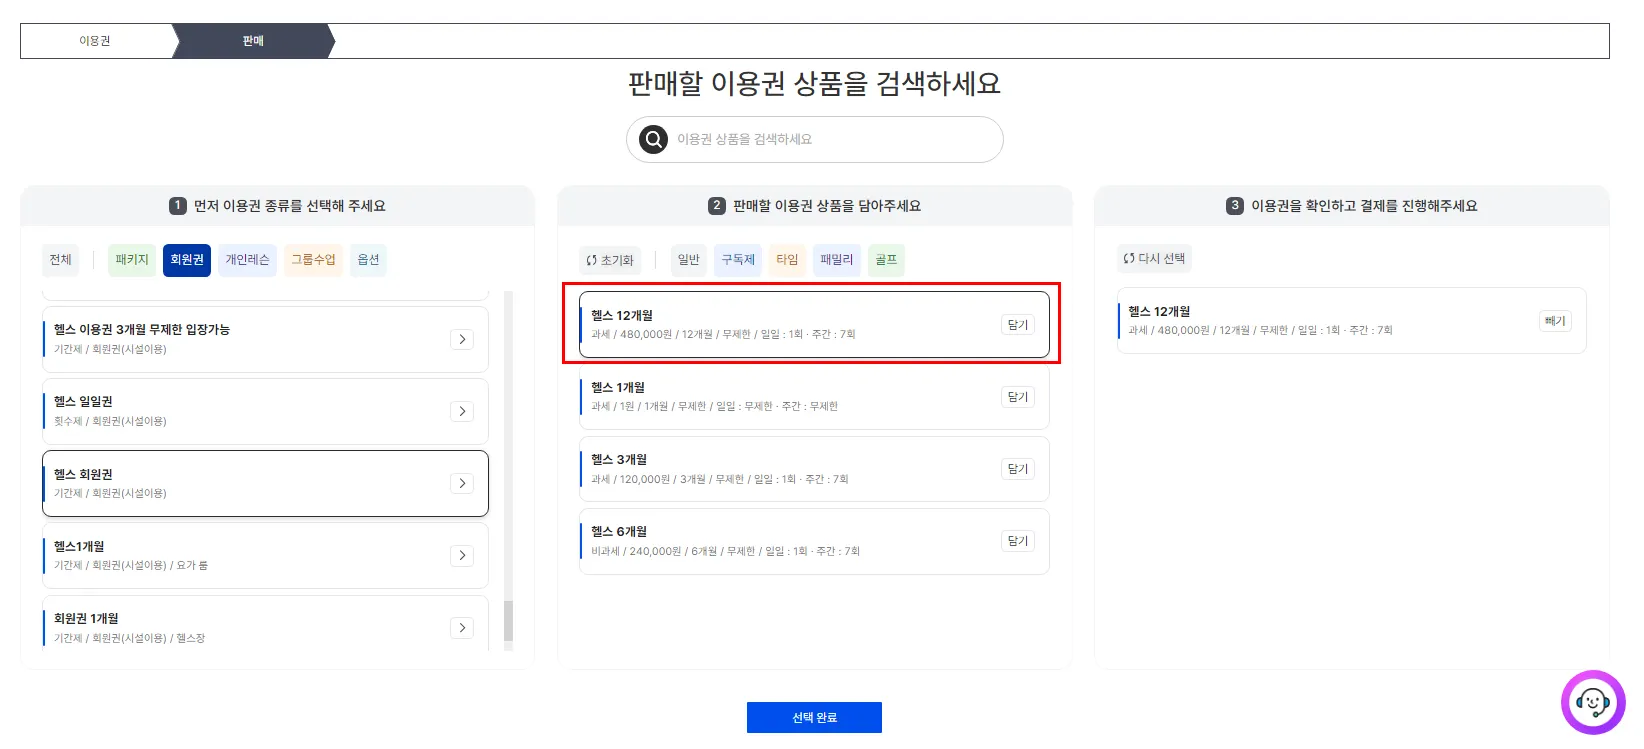The height and width of the screenshot is (749, 1644).
Task: Switch to the 패키지 category tab
Action: coord(132,260)
